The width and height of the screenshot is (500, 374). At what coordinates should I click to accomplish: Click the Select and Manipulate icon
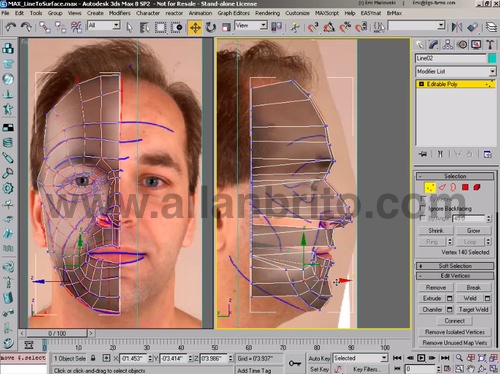295,27
